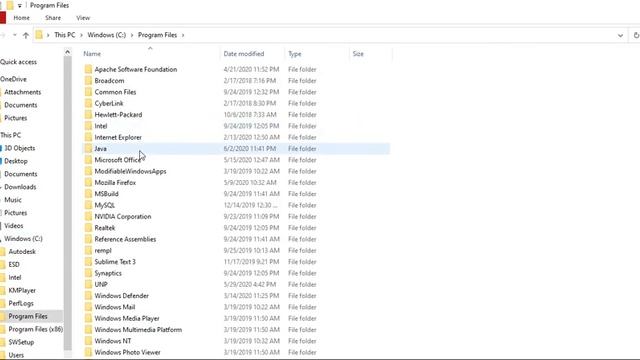Select the Broadcom folder icon
Image resolution: width=640 pixels, height=360 pixels.
tap(88, 80)
